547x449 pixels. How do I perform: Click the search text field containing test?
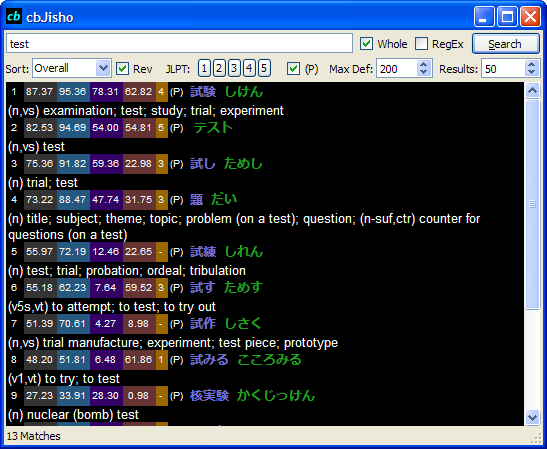coord(179,44)
